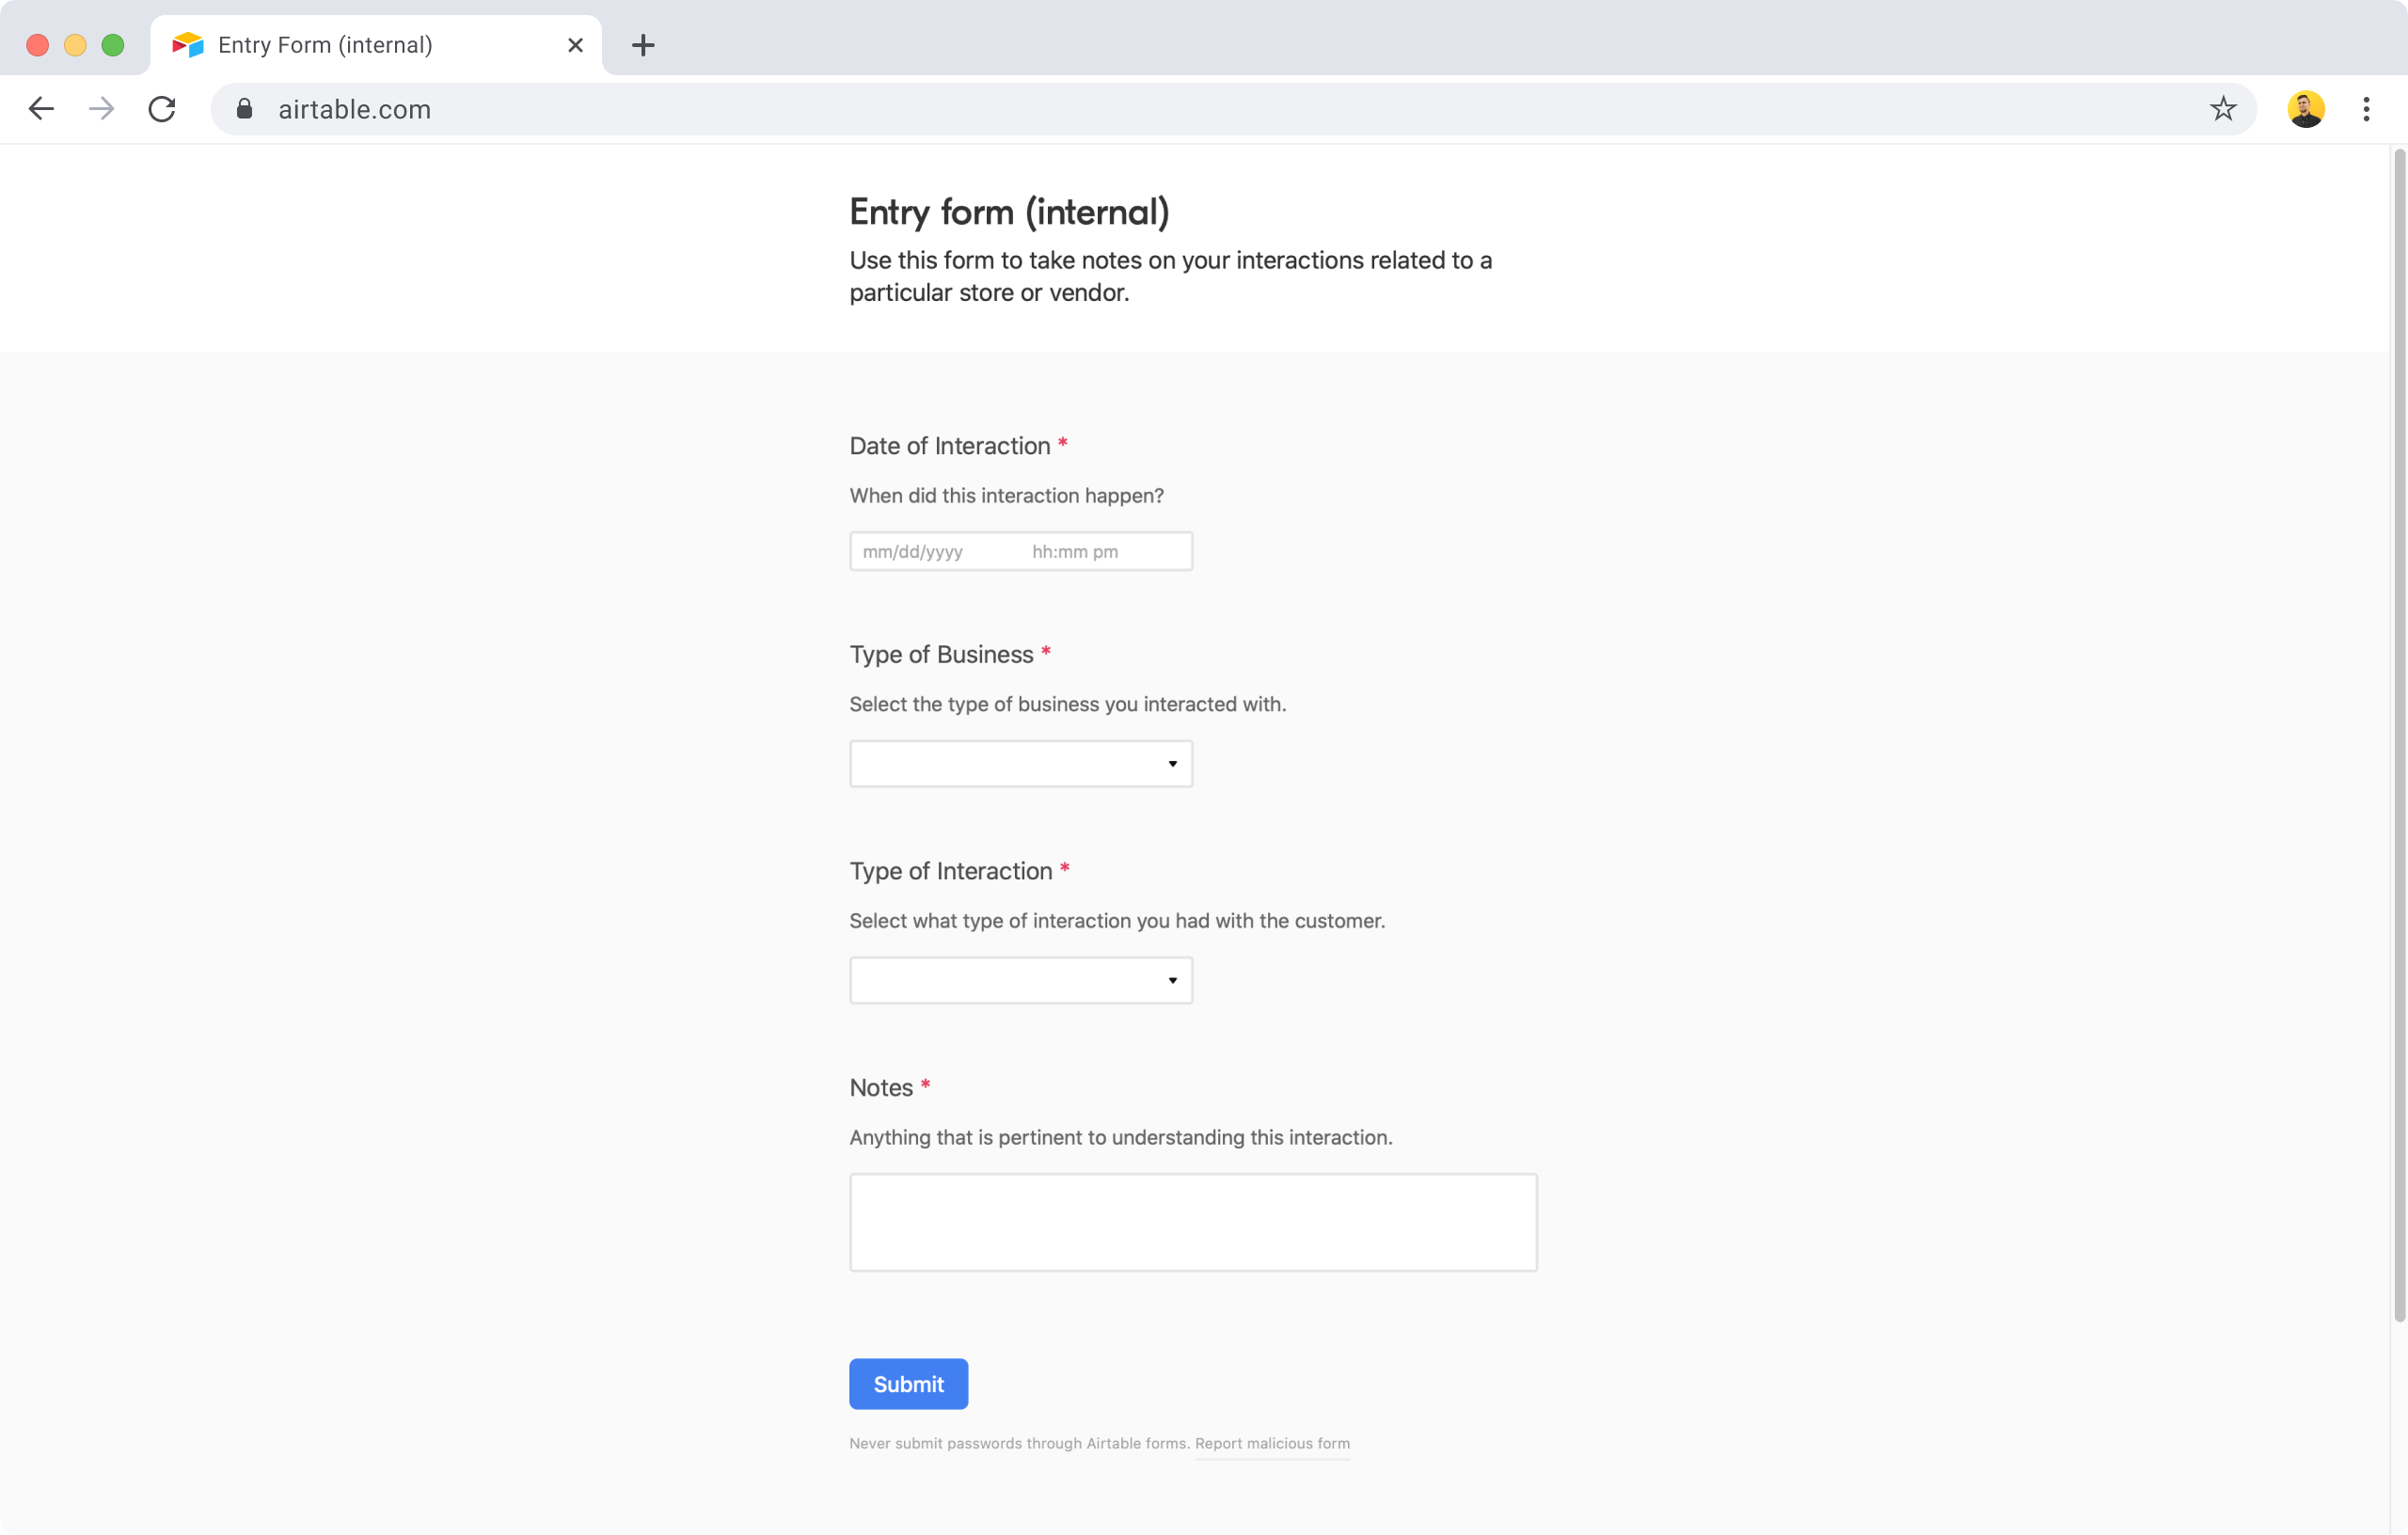The height and width of the screenshot is (1535, 2408).
Task: Select the Entry Form (internal) tab
Action: (325, 45)
